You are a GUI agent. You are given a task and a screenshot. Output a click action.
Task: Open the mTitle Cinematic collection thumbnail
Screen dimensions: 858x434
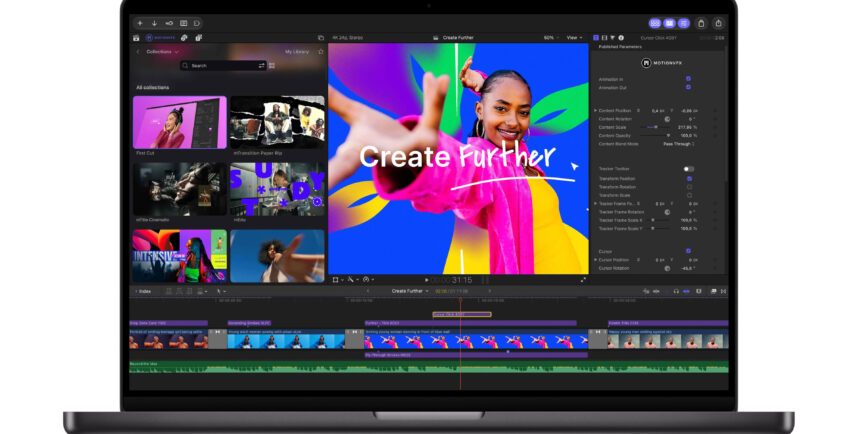pos(179,189)
